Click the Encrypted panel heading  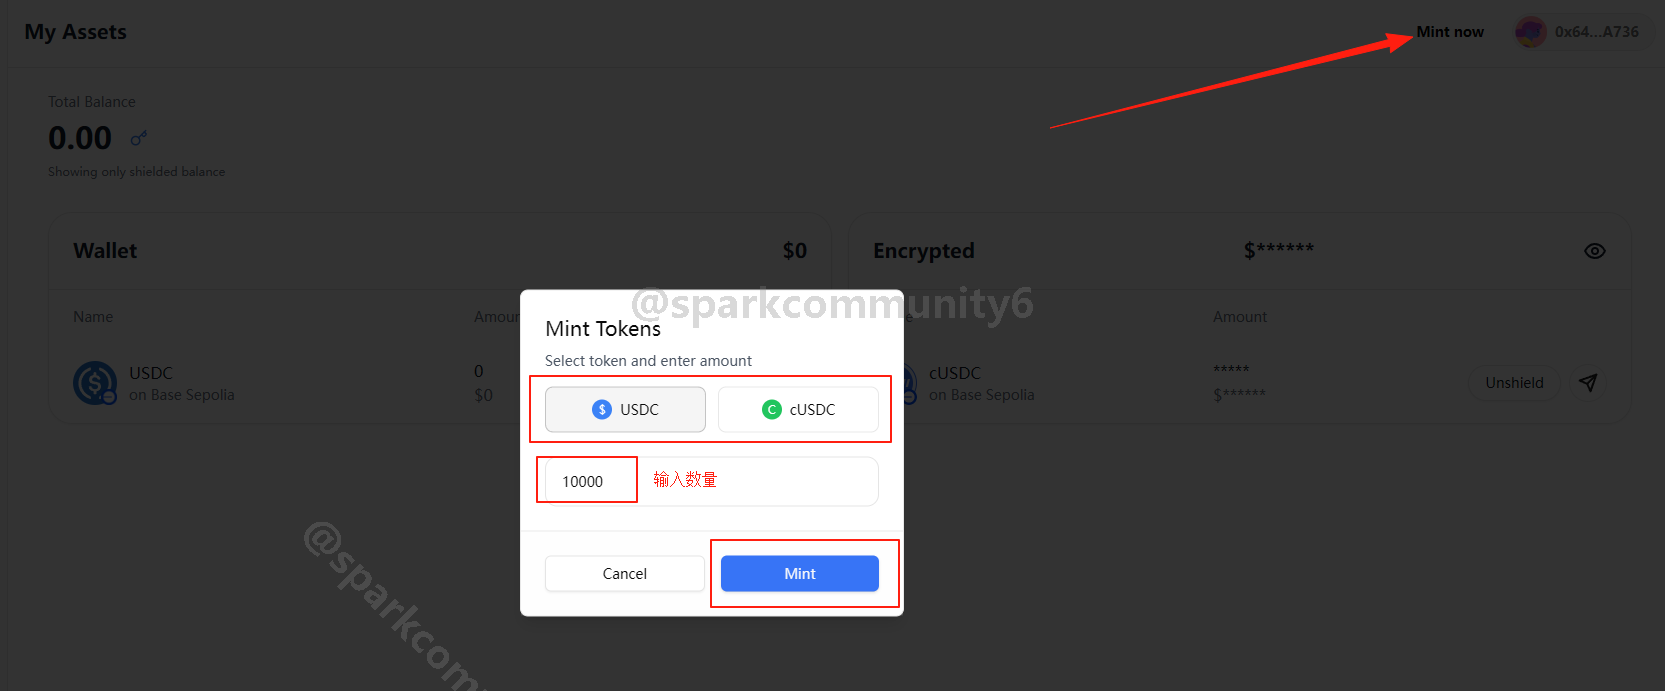pos(924,251)
